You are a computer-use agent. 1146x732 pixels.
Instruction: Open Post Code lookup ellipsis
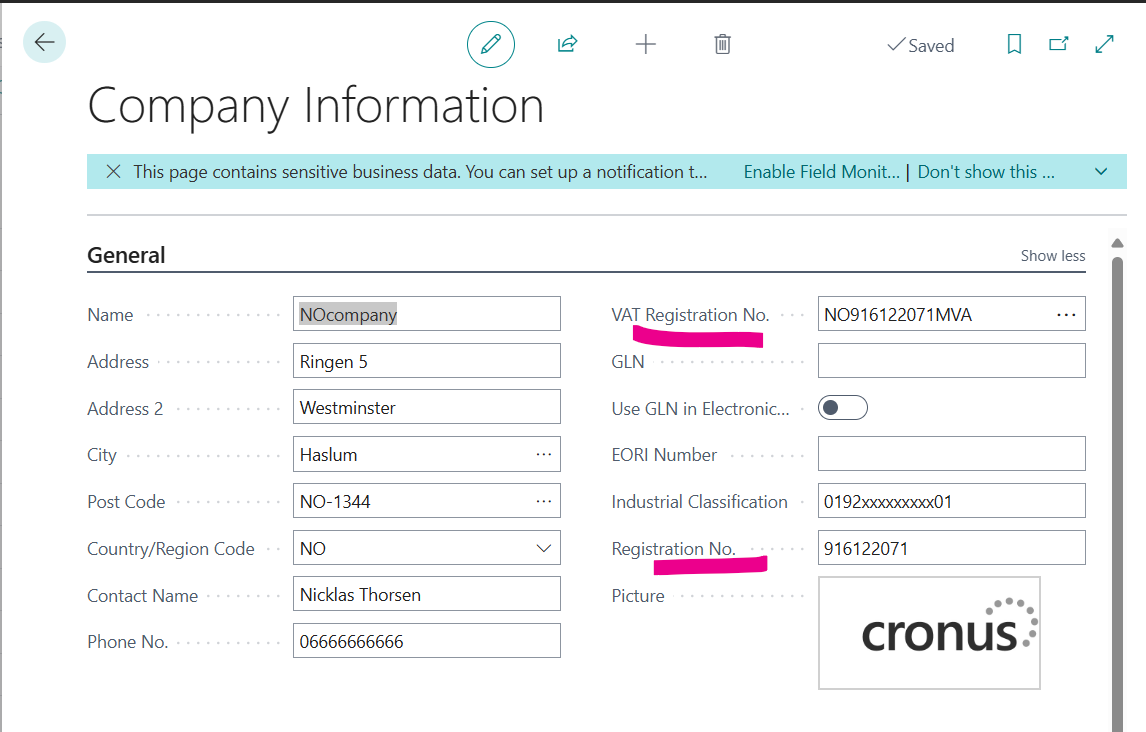(544, 501)
